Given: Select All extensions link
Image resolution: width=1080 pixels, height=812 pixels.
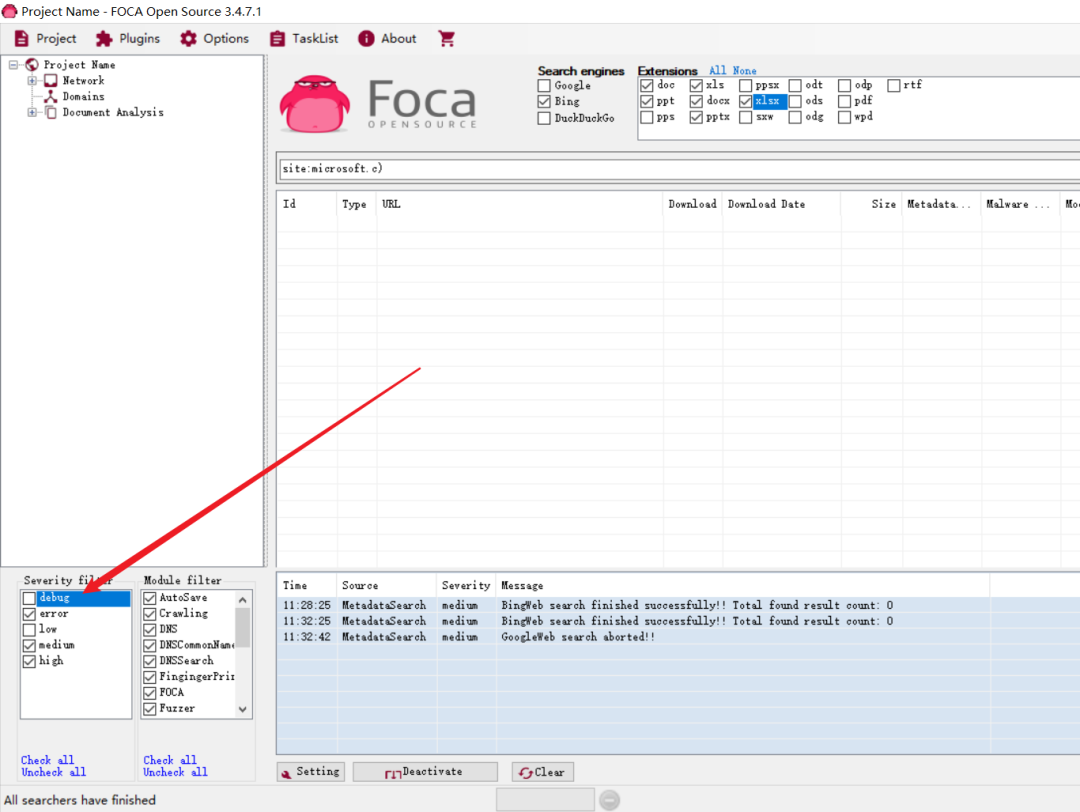Looking at the screenshot, I should (717, 70).
